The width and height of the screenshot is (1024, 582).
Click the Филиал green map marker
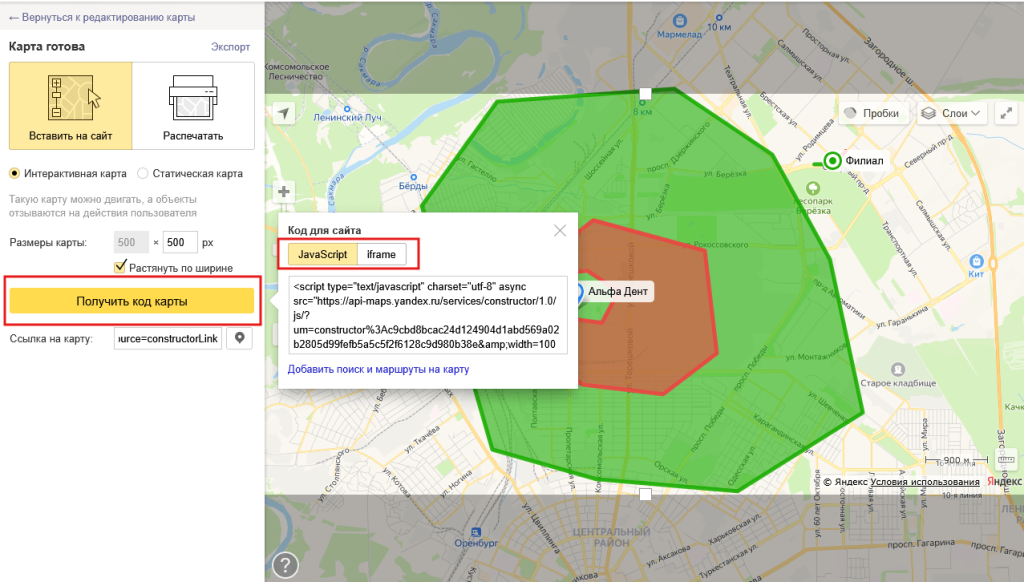coord(831,160)
